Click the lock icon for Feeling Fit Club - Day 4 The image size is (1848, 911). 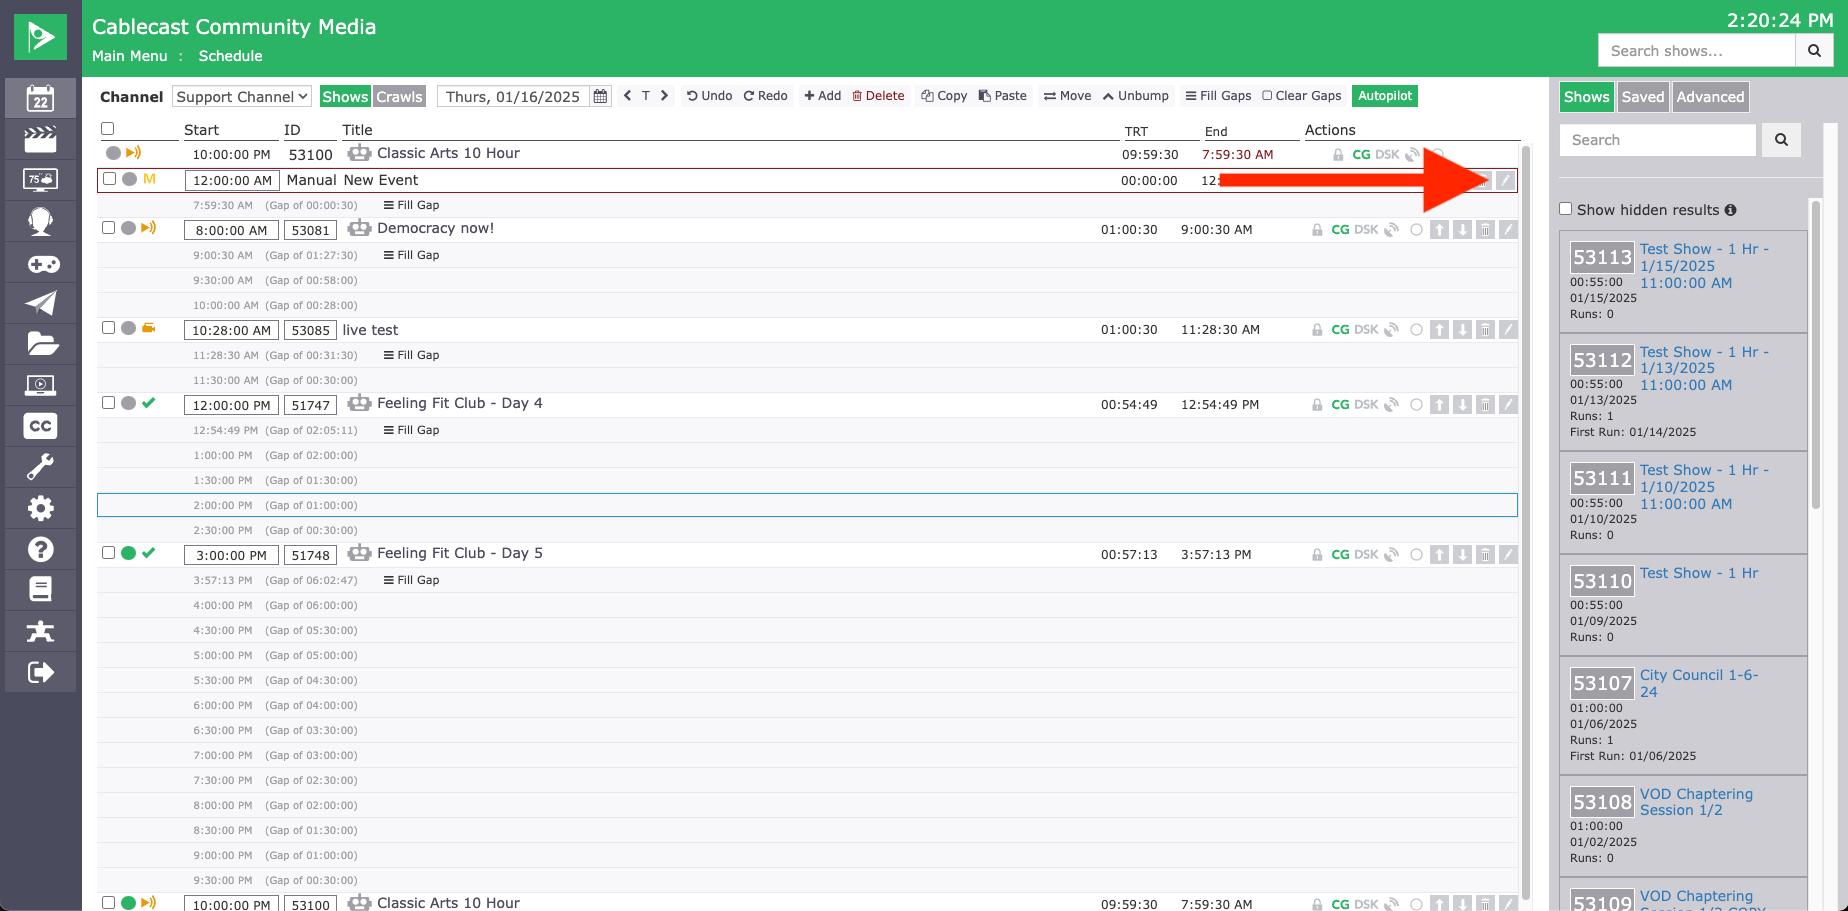1317,405
